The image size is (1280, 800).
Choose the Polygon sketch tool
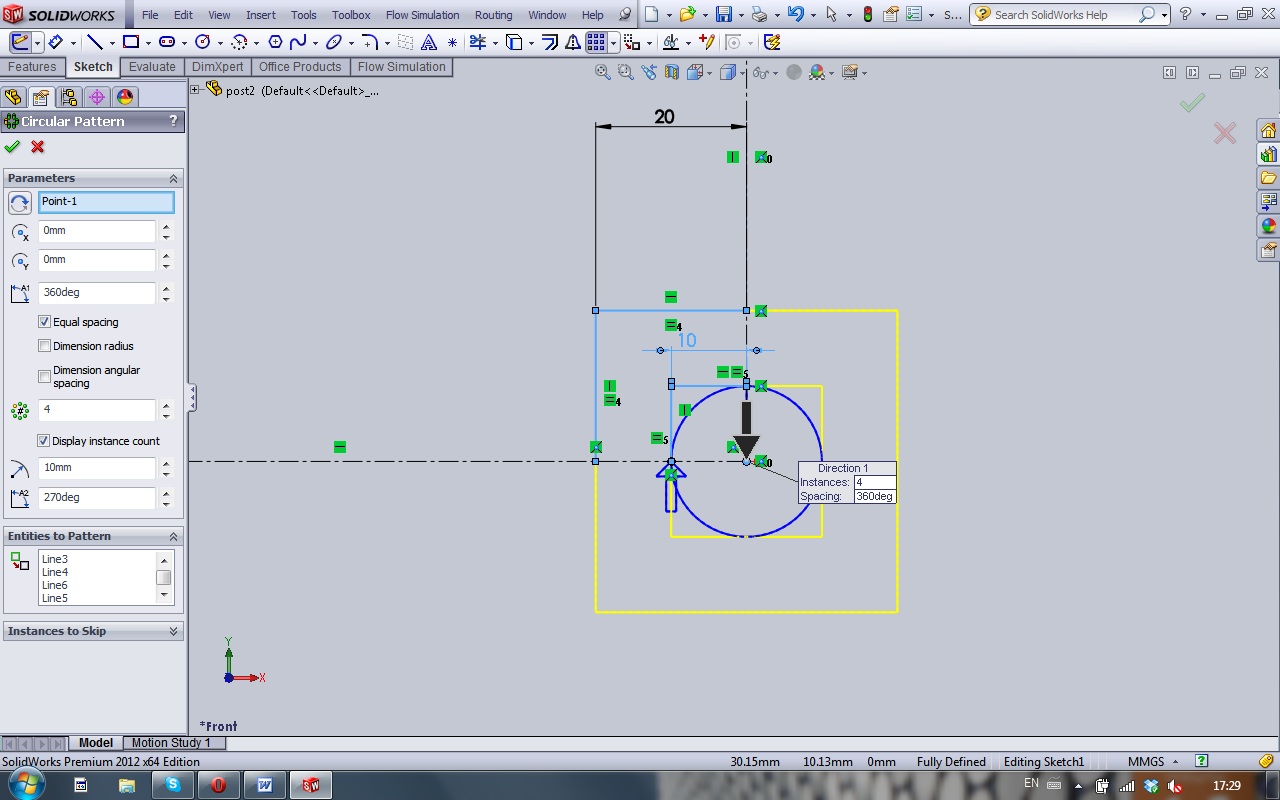click(275, 42)
